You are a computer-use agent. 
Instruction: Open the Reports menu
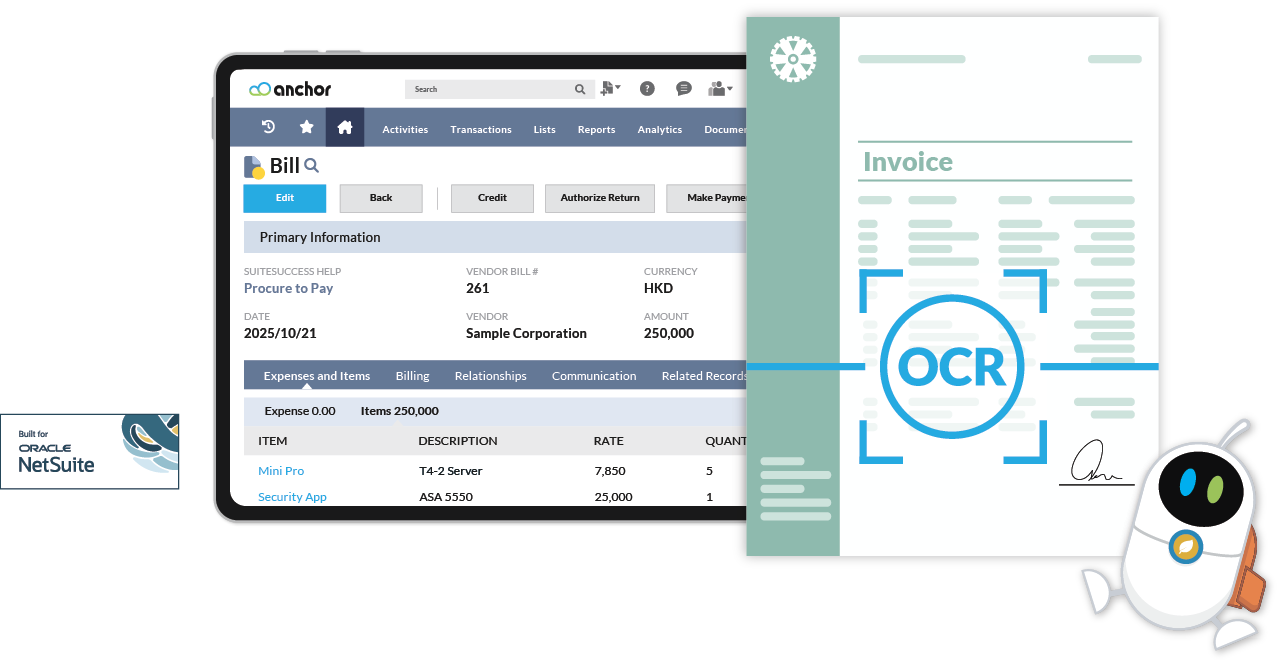point(596,129)
